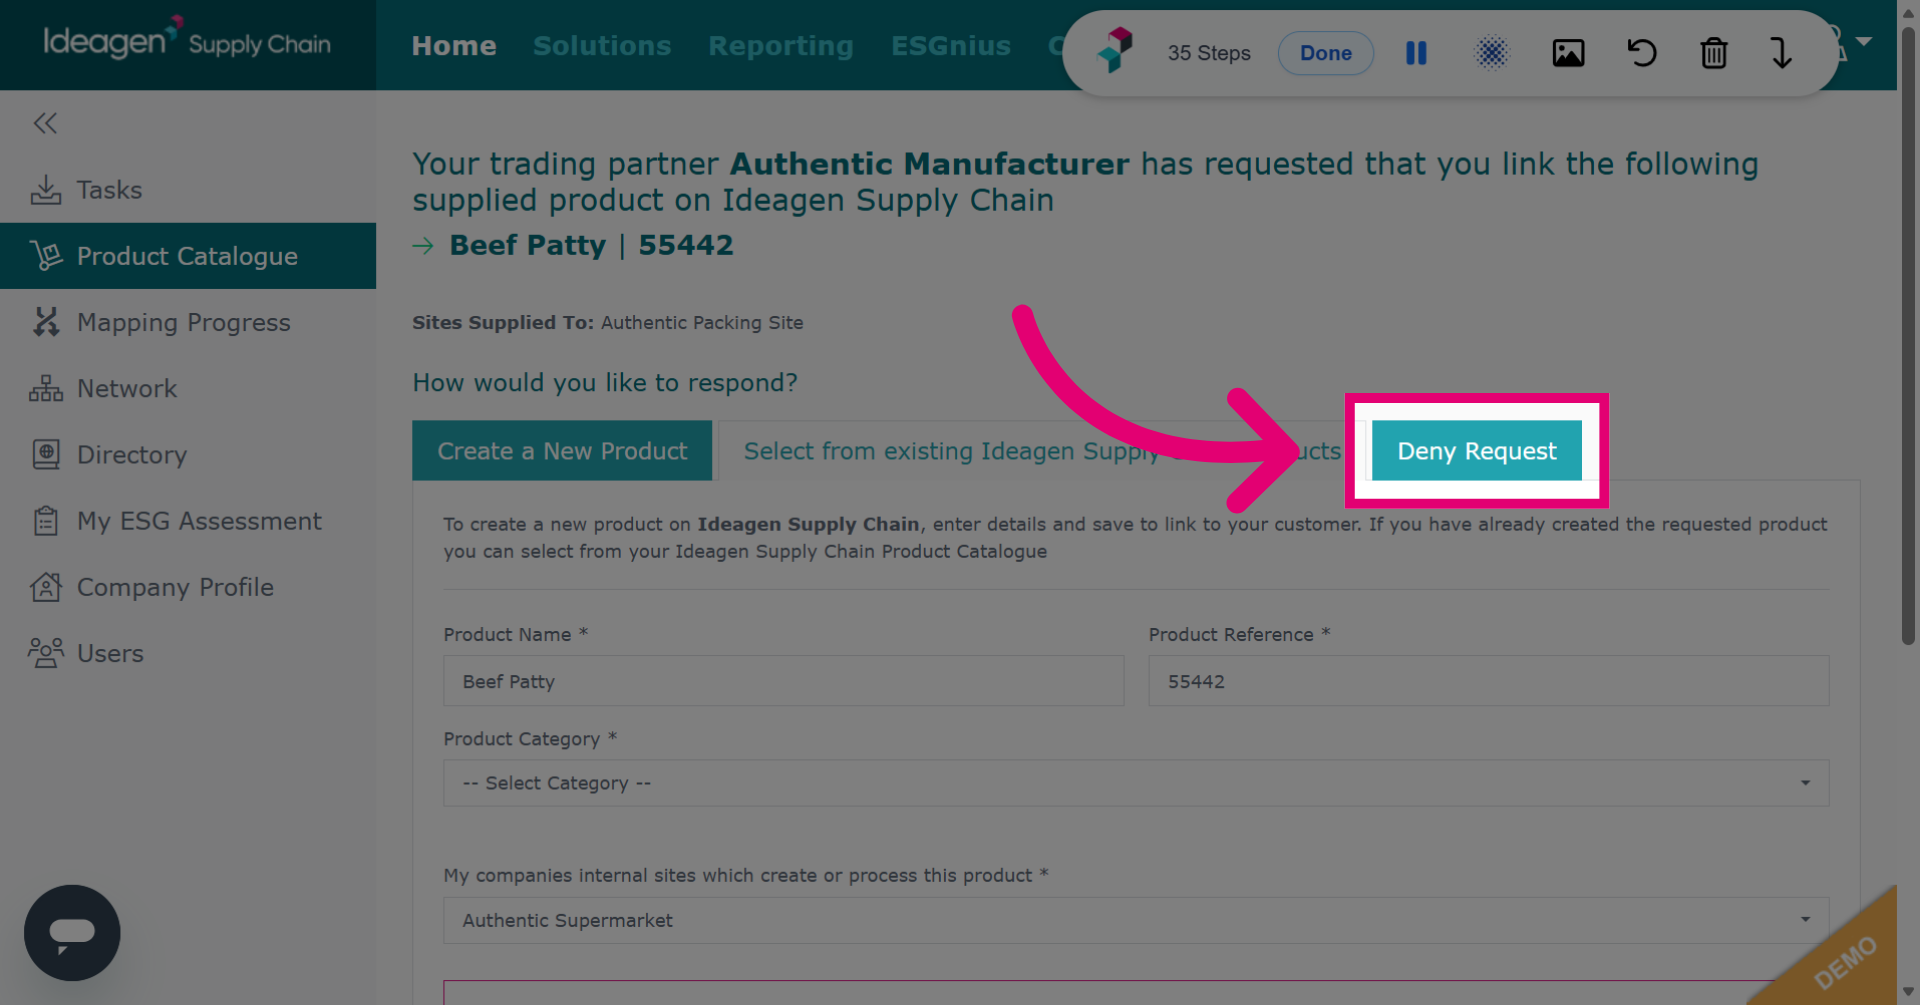
Task: Pause the step recording
Action: (1416, 53)
